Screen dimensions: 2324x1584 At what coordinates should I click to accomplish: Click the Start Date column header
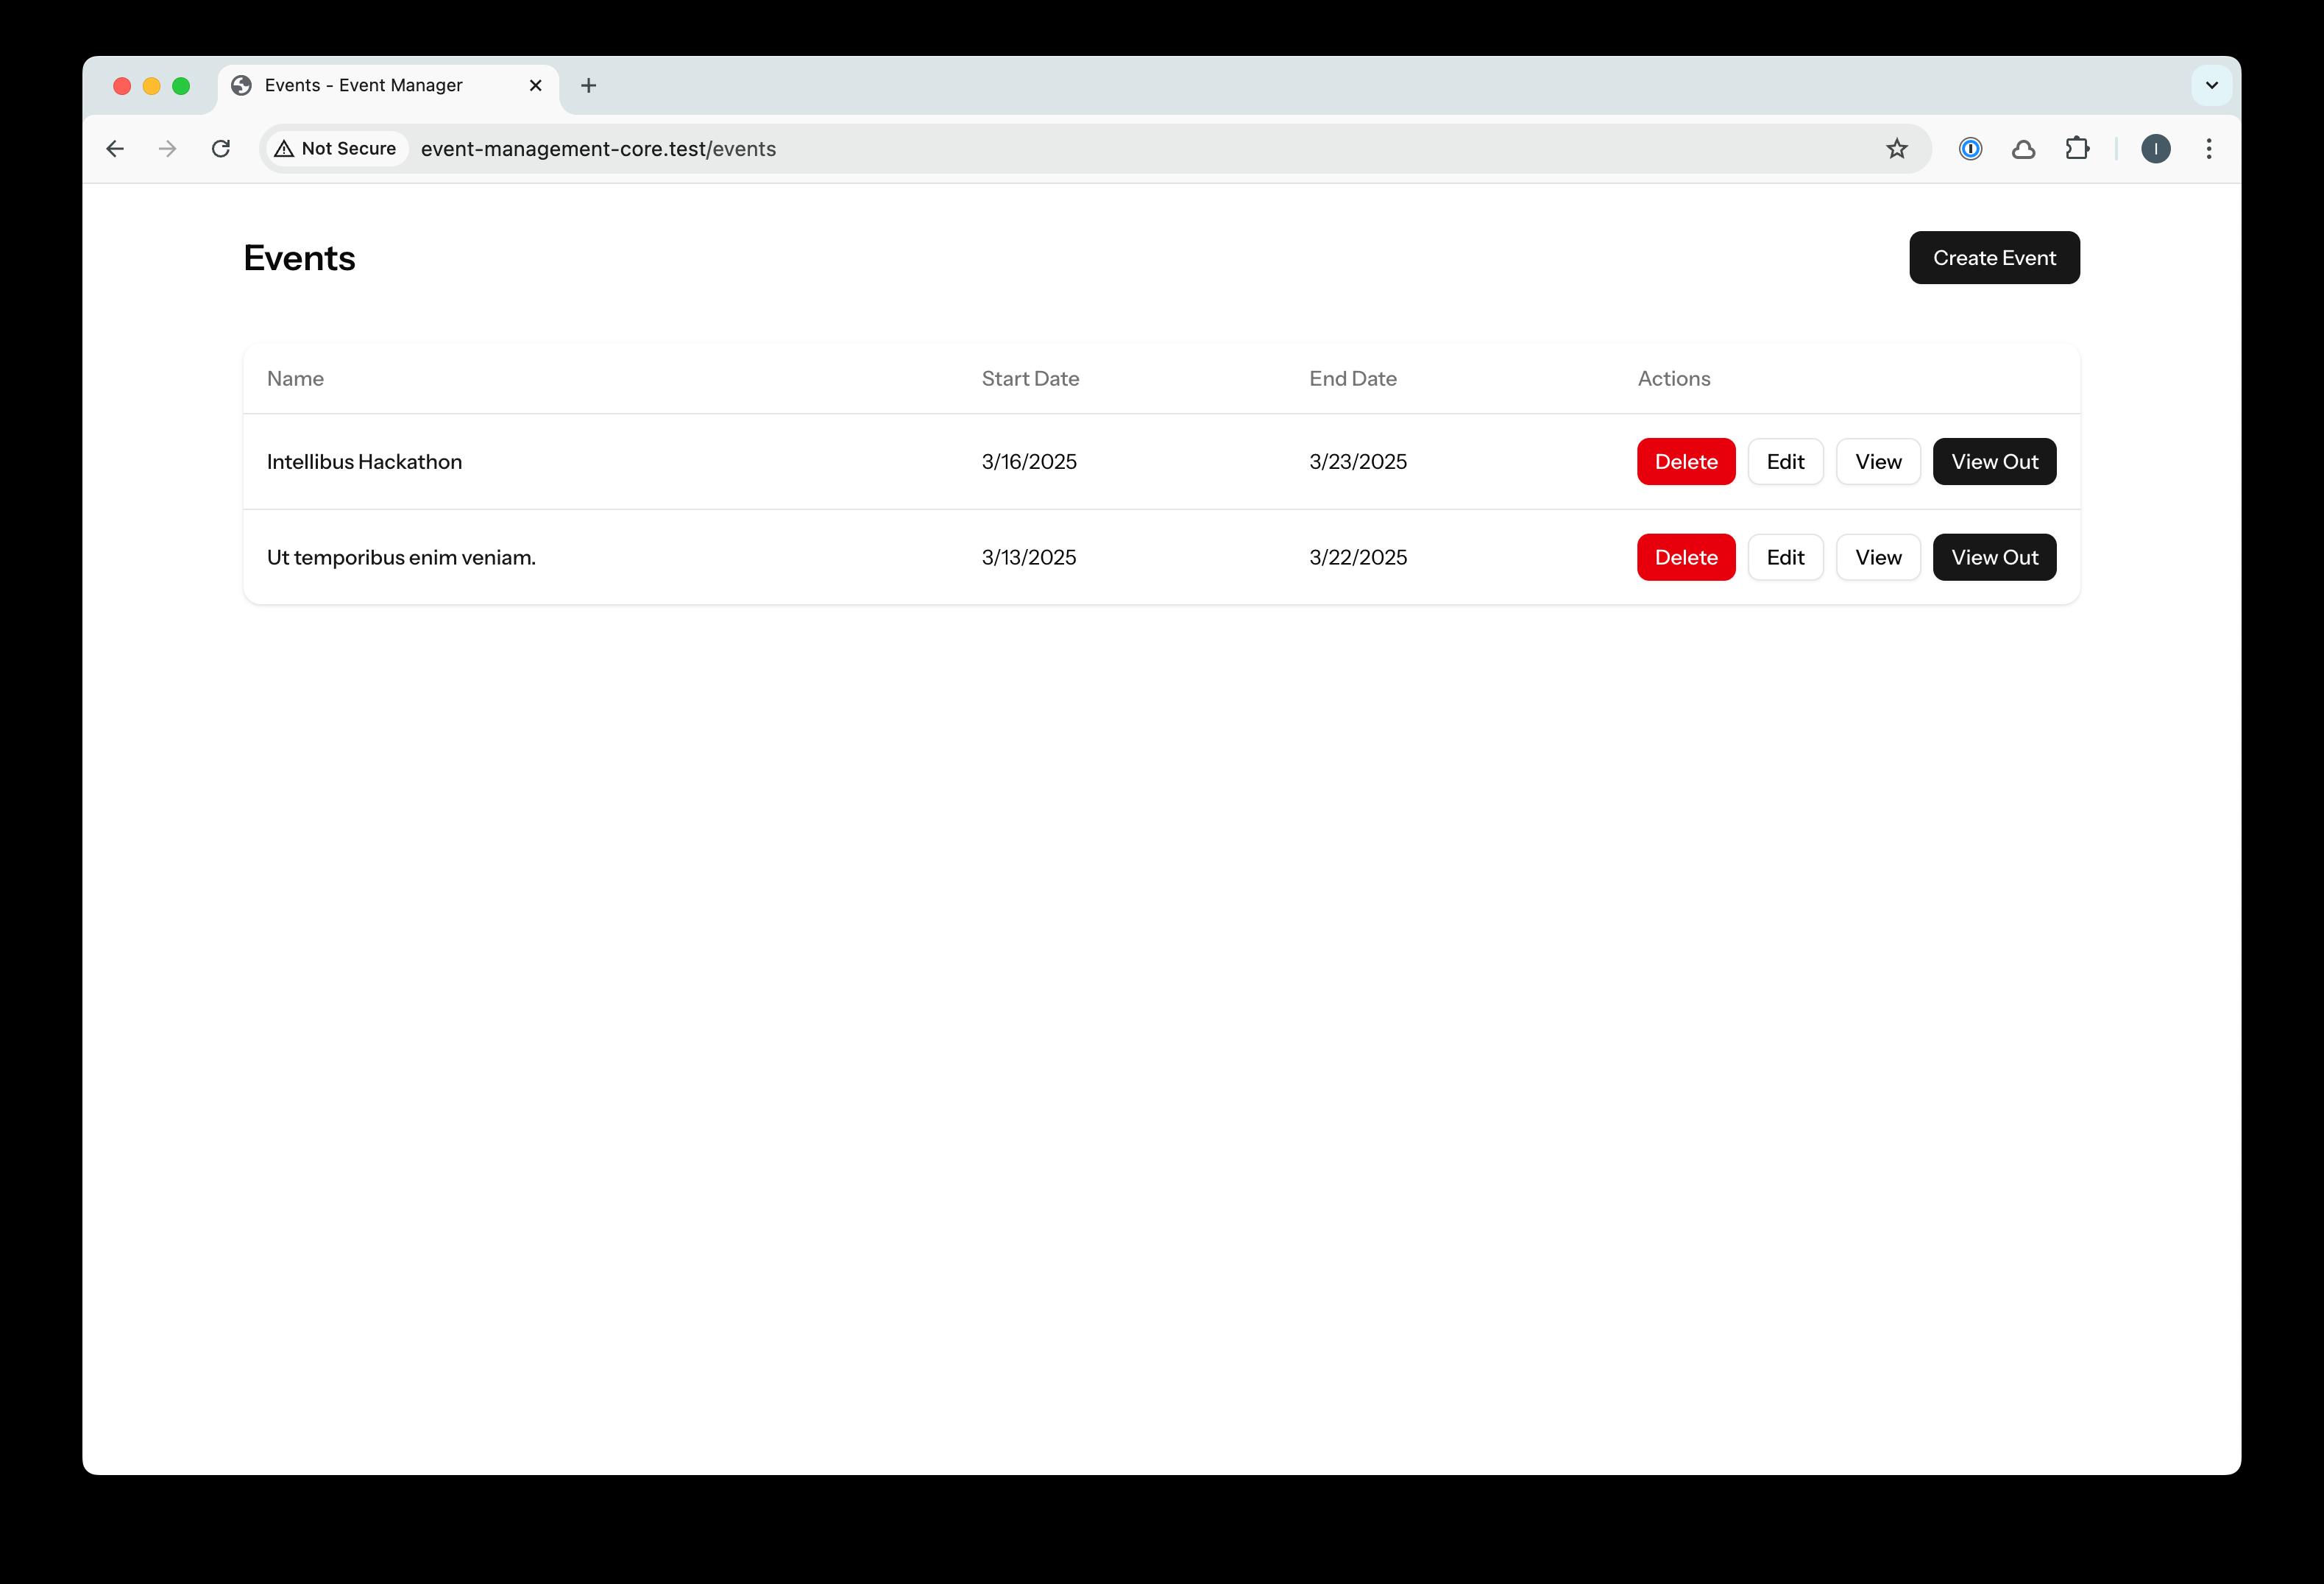(x=1029, y=379)
